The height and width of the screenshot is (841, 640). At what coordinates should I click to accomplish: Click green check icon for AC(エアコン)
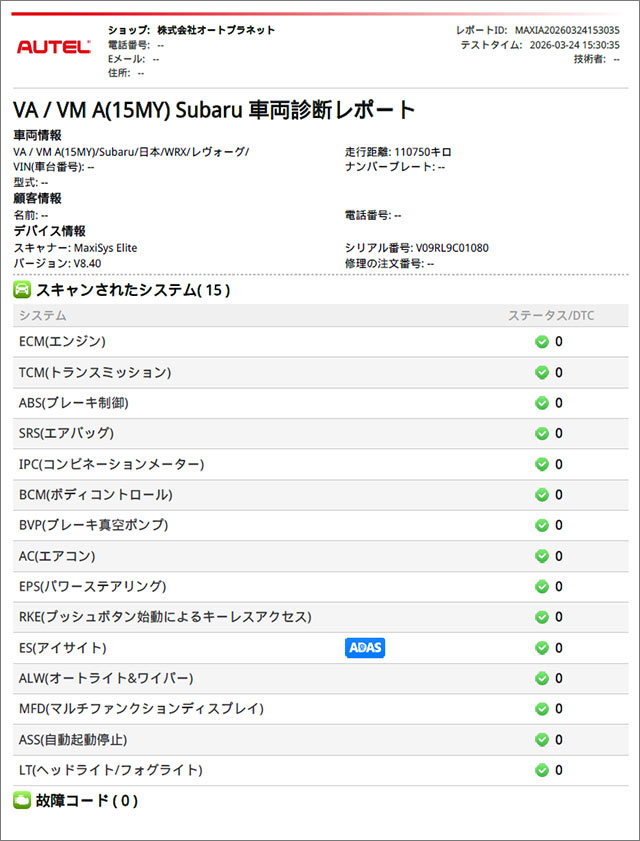click(x=542, y=556)
